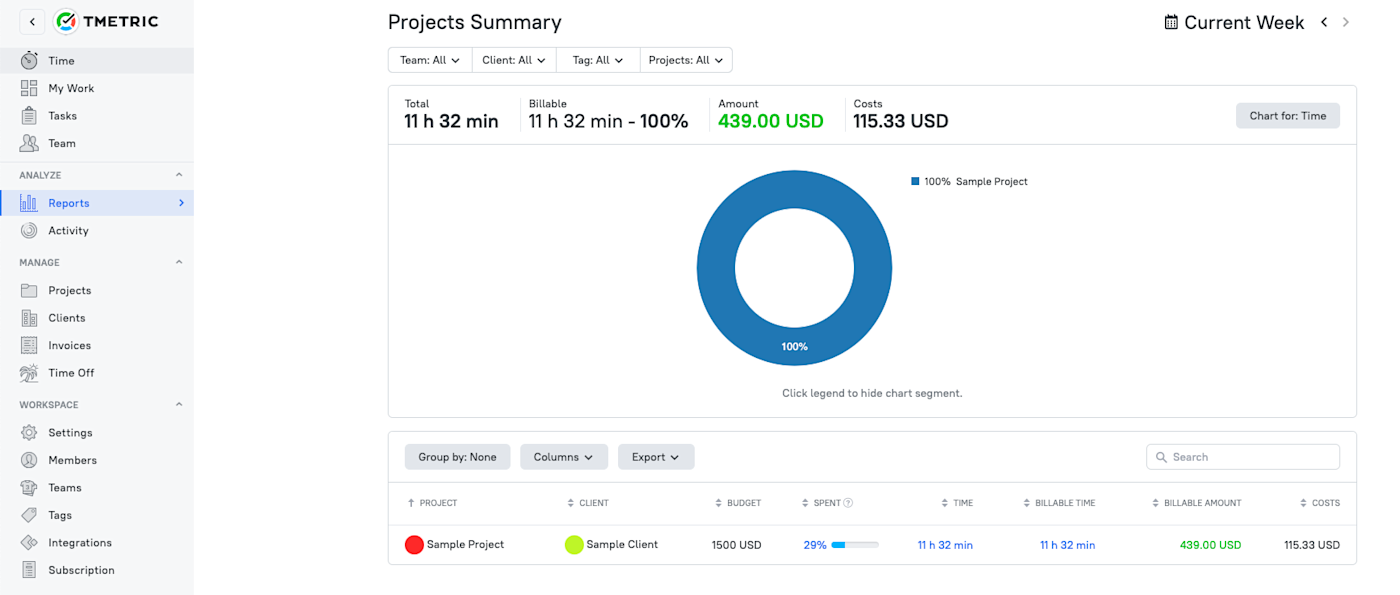This screenshot has width=1400, height=595.
Task: Collapse the Analyze sidebar section
Action: (179, 175)
